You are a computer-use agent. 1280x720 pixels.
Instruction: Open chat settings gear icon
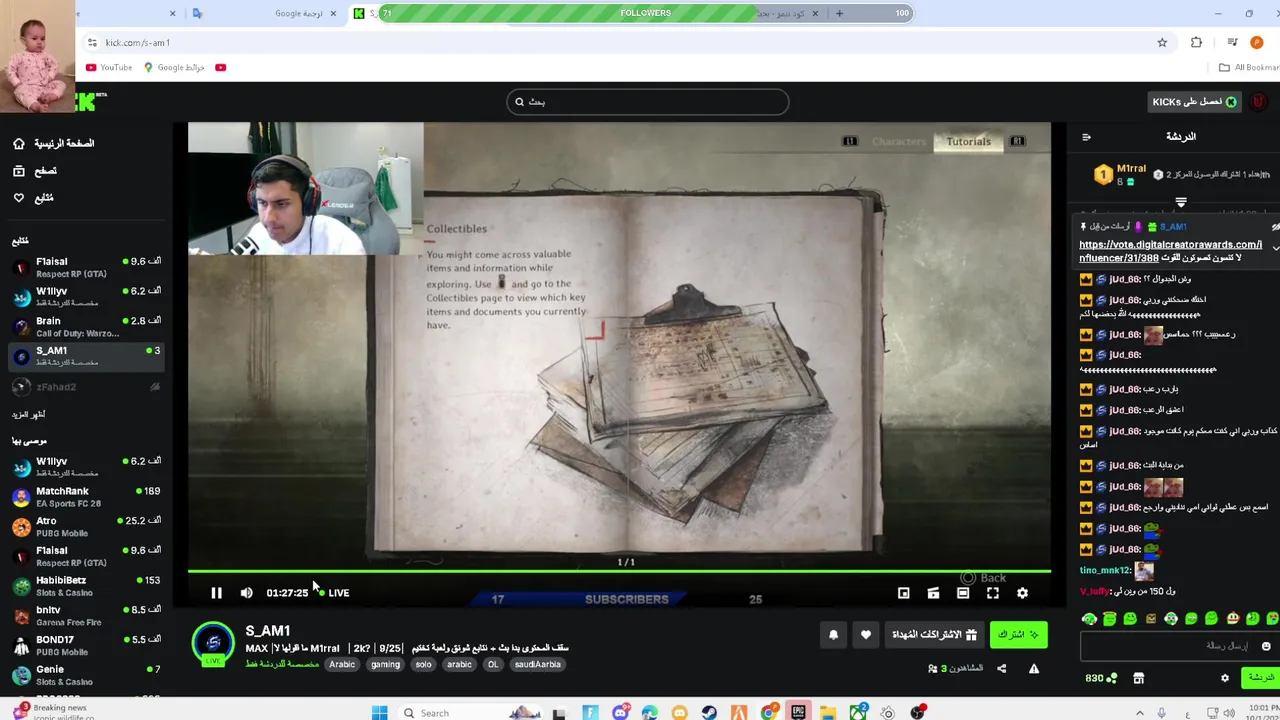tap(1224, 678)
